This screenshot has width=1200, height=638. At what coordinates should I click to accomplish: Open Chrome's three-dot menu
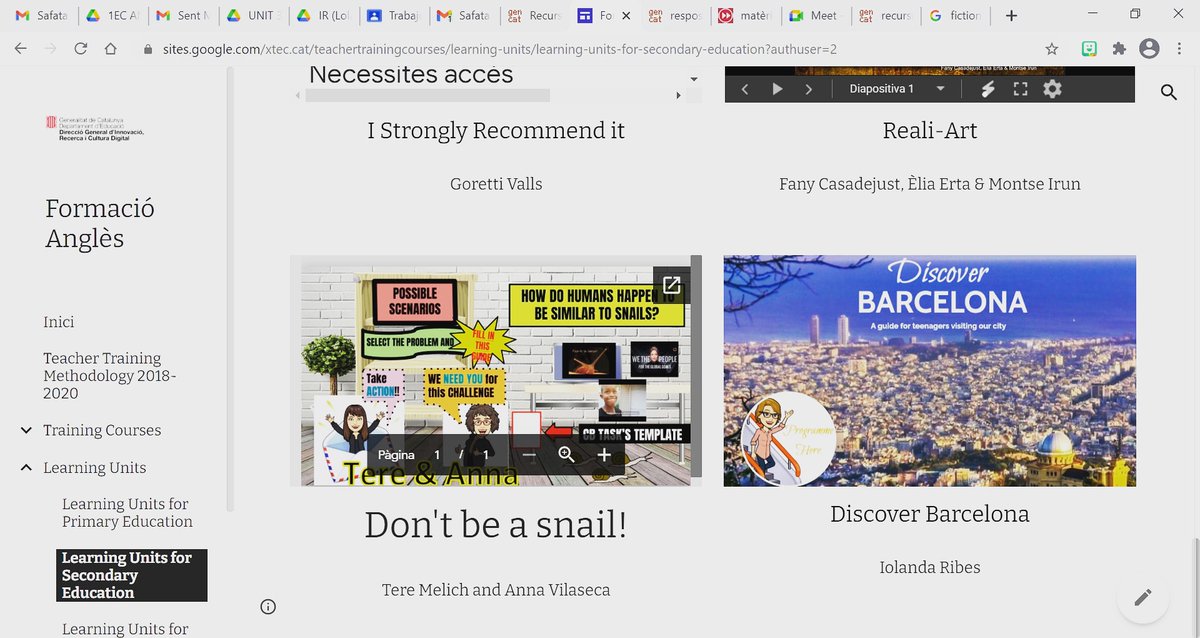click(x=1179, y=48)
